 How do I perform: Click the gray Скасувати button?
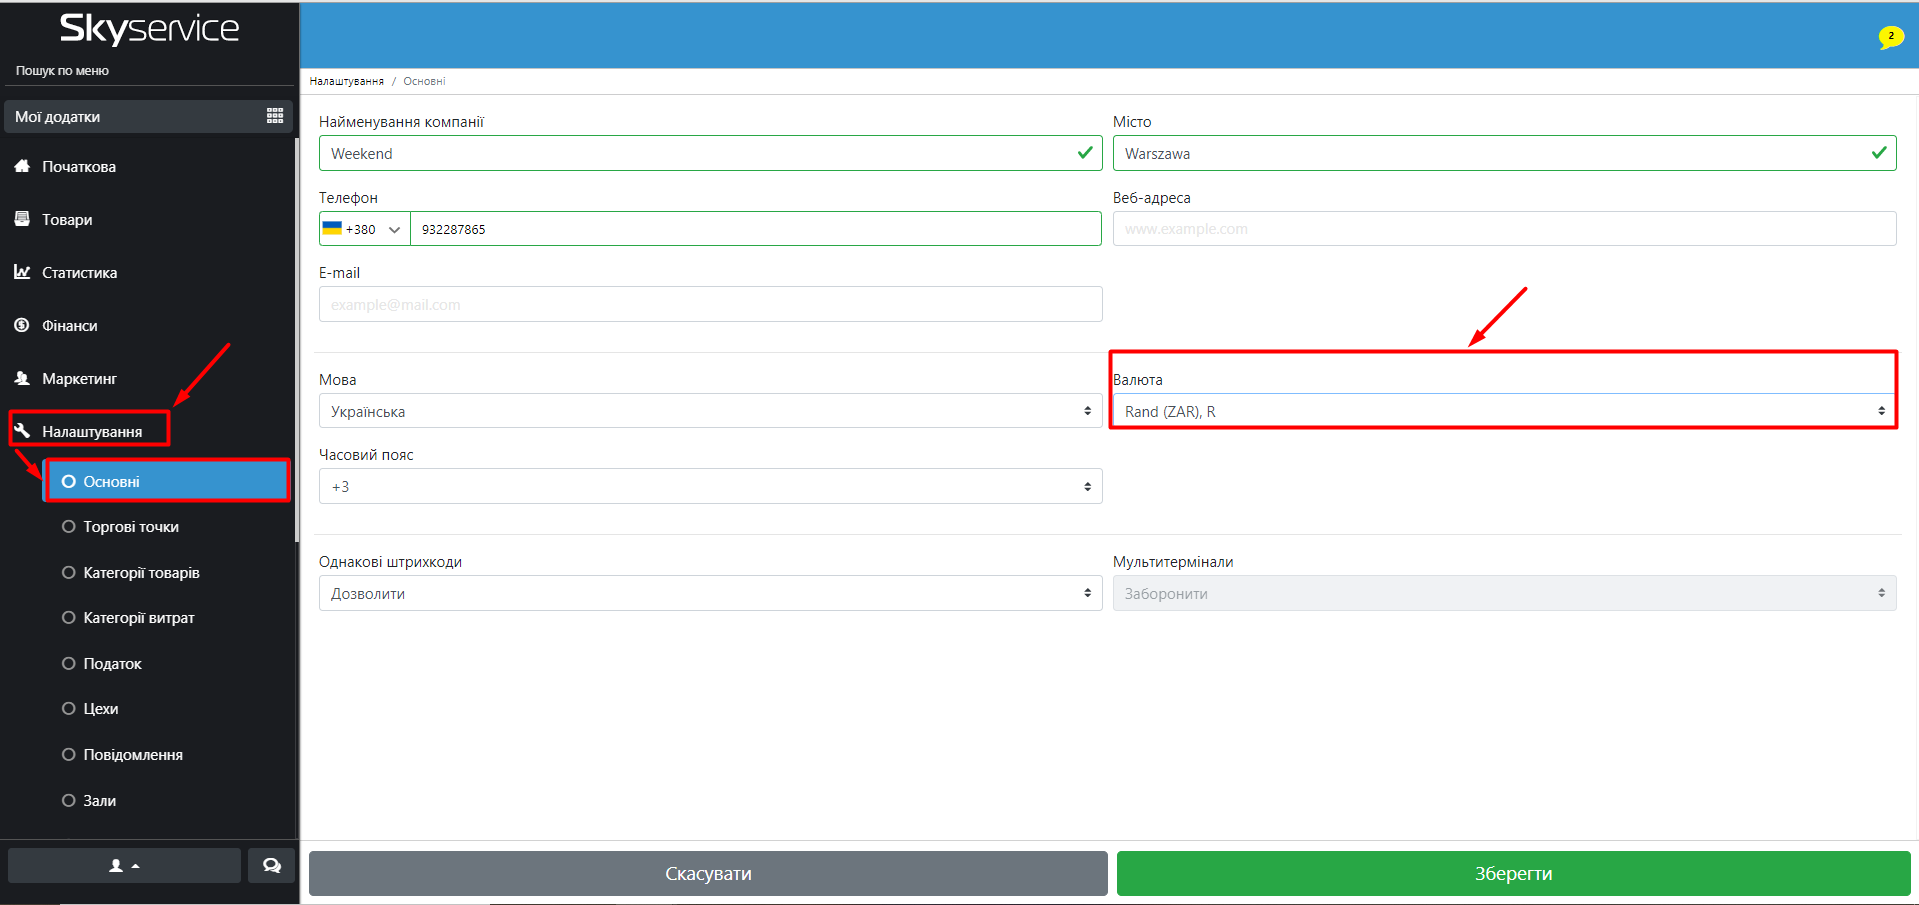708,873
